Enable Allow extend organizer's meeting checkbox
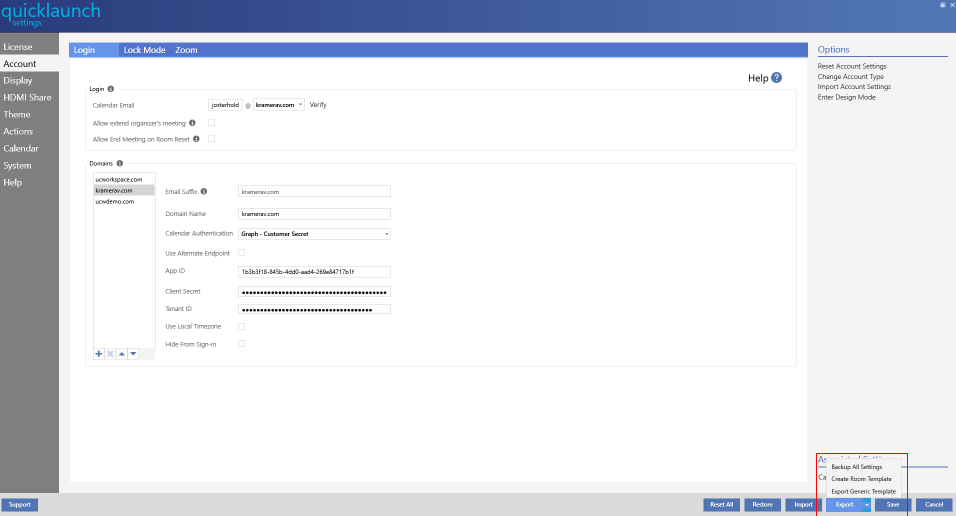Screen dimensions: 956x516 (212, 123)
